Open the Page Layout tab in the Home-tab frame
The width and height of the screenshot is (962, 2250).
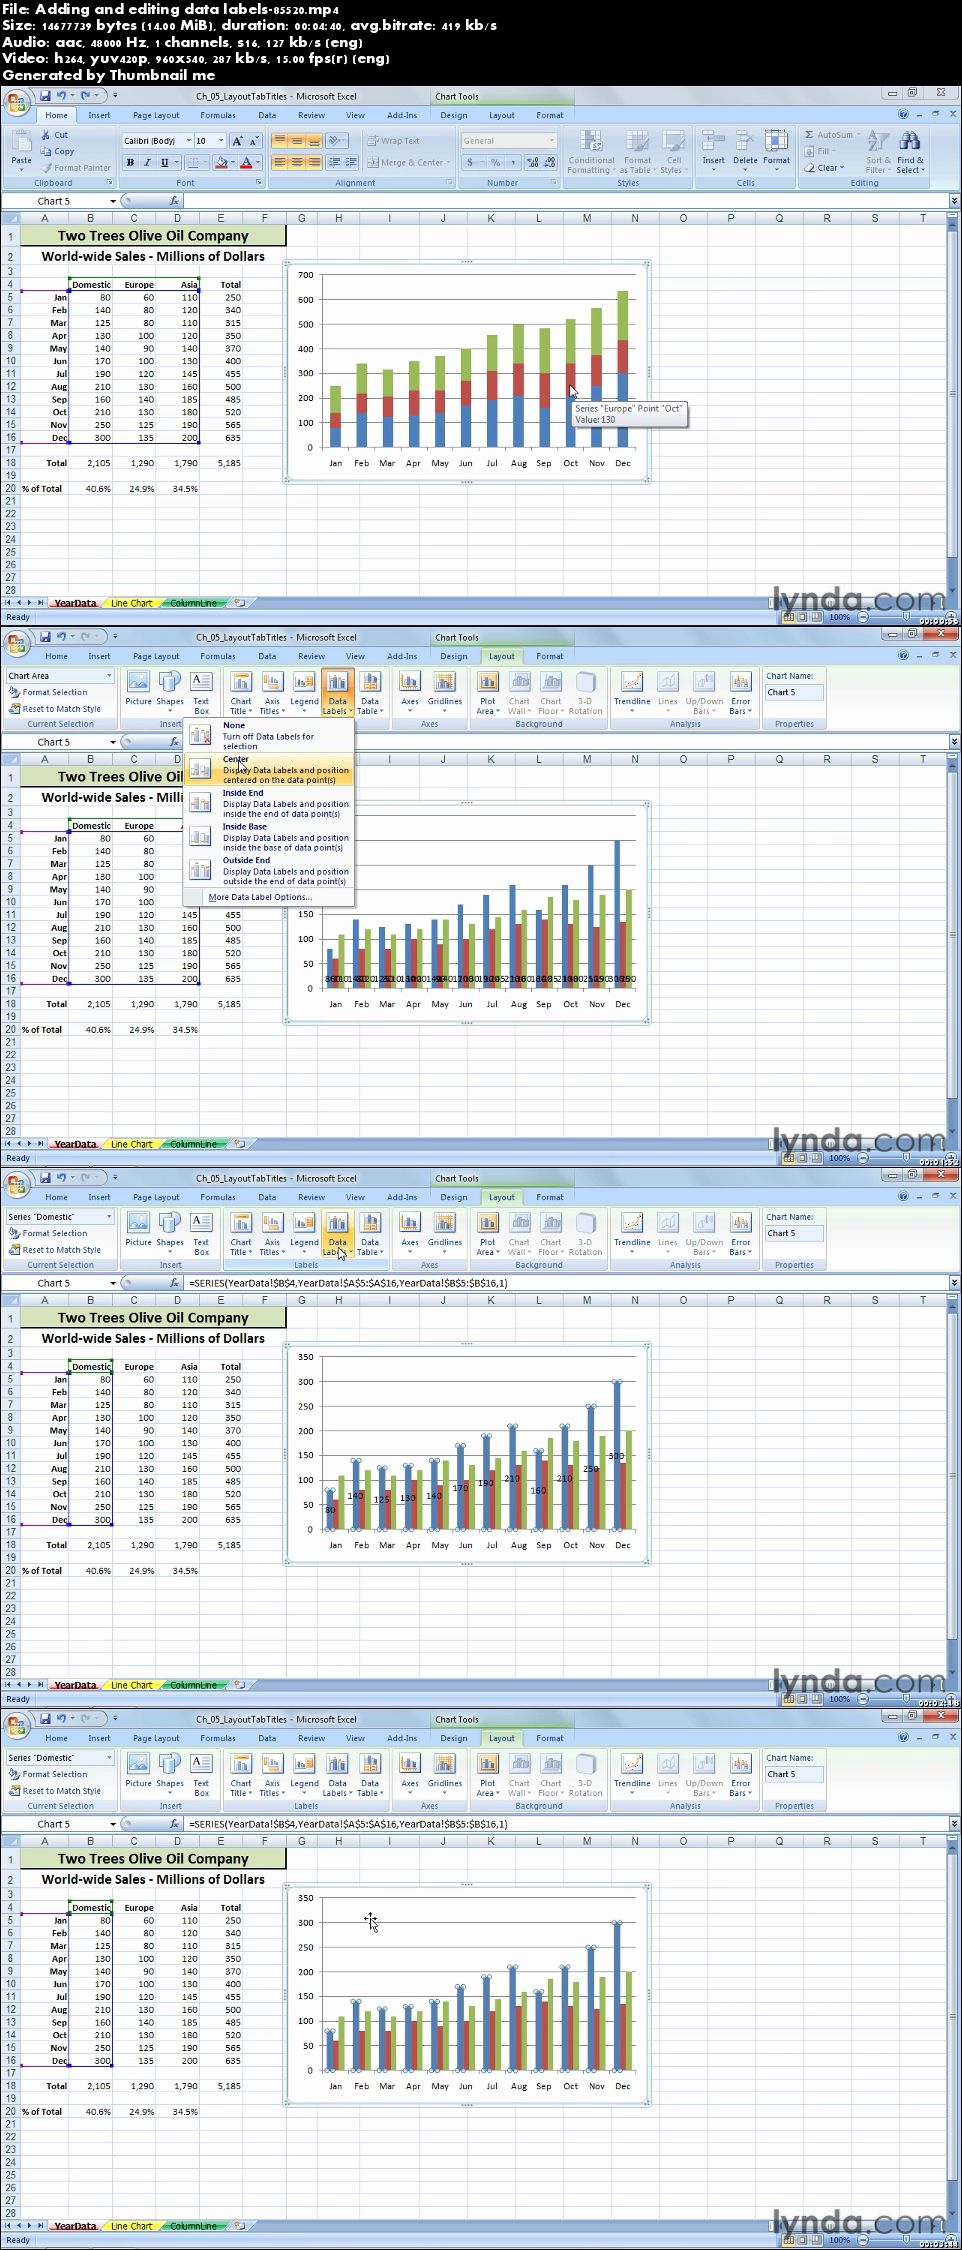[156, 115]
